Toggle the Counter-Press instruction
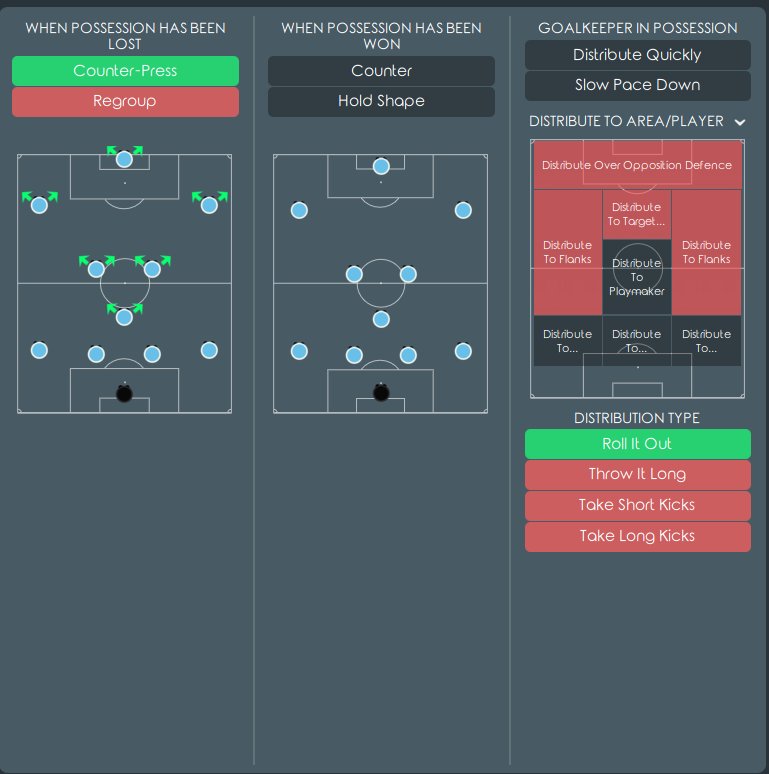 [125, 71]
